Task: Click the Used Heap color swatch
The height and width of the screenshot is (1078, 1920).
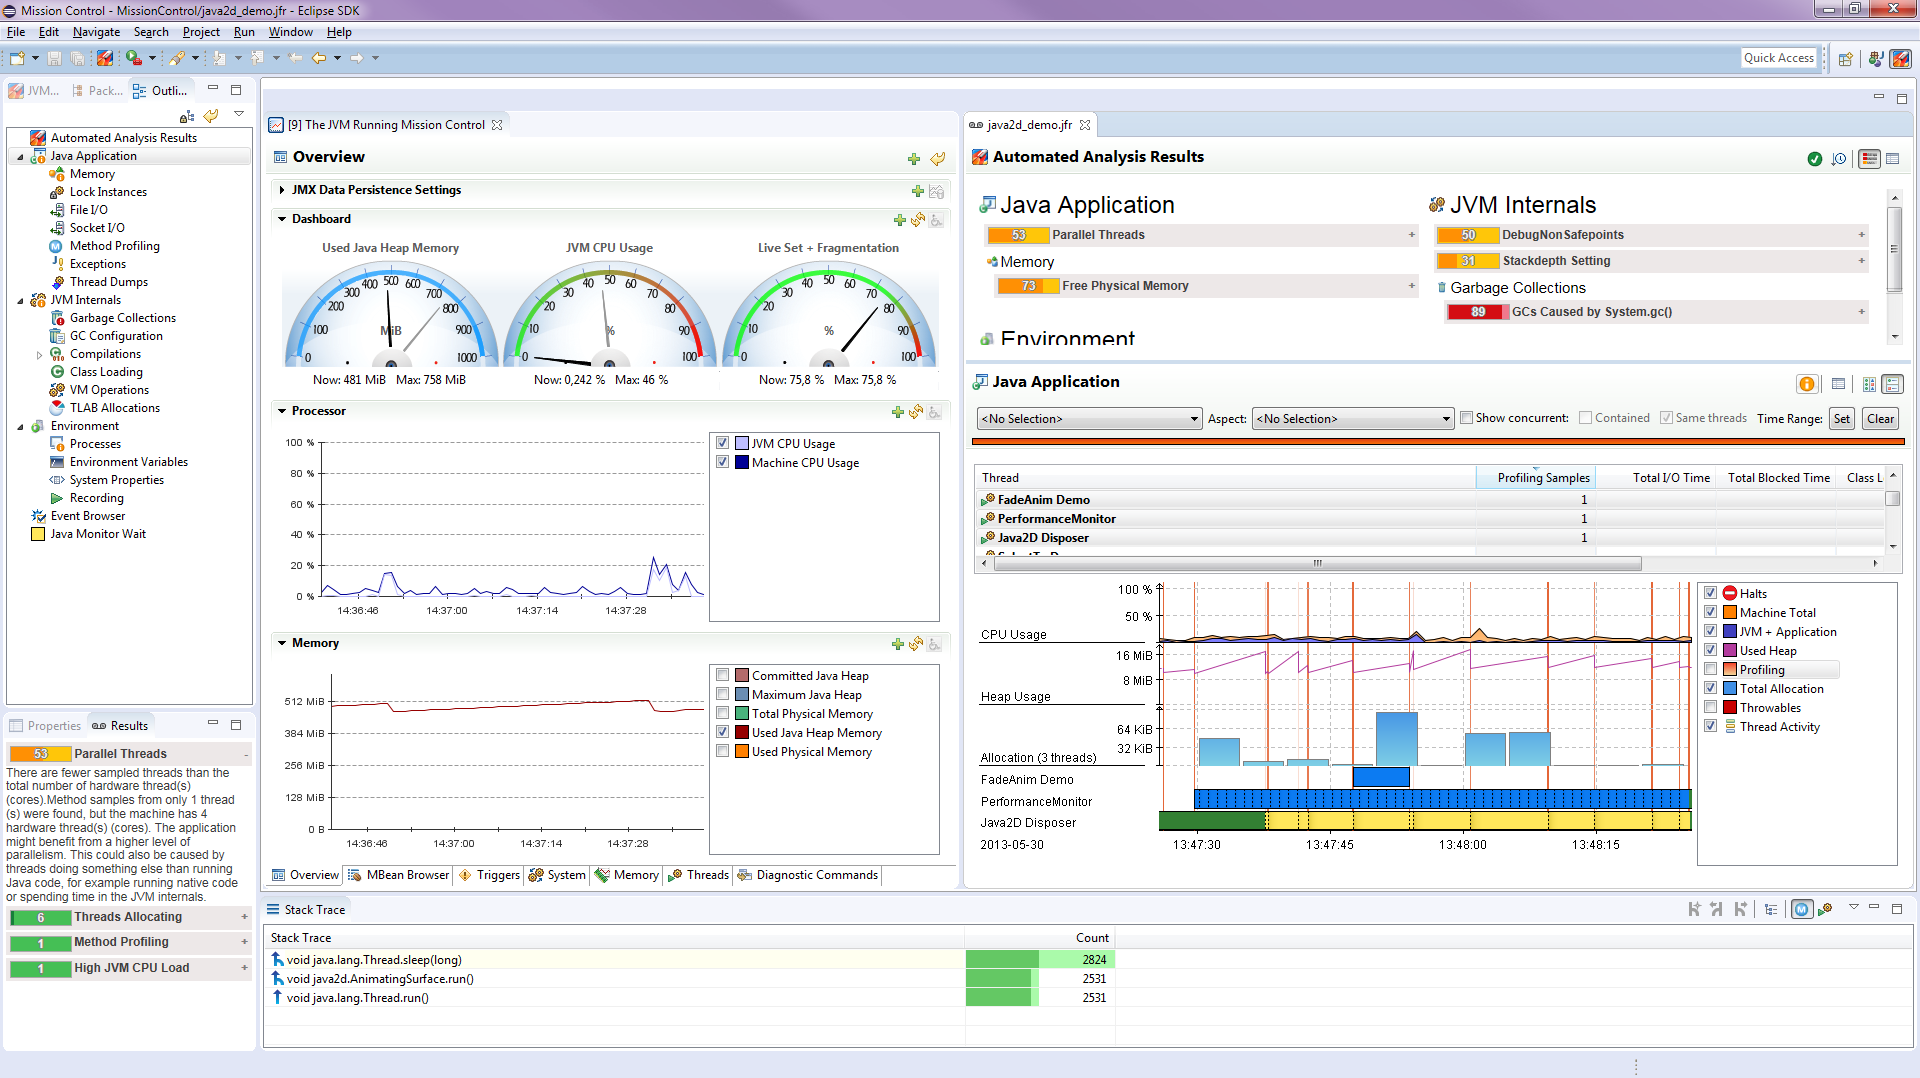Action: coord(1729,651)
